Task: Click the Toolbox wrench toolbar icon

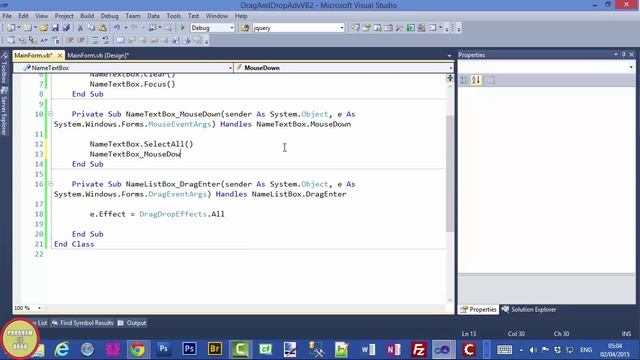Action: [399, 28]
